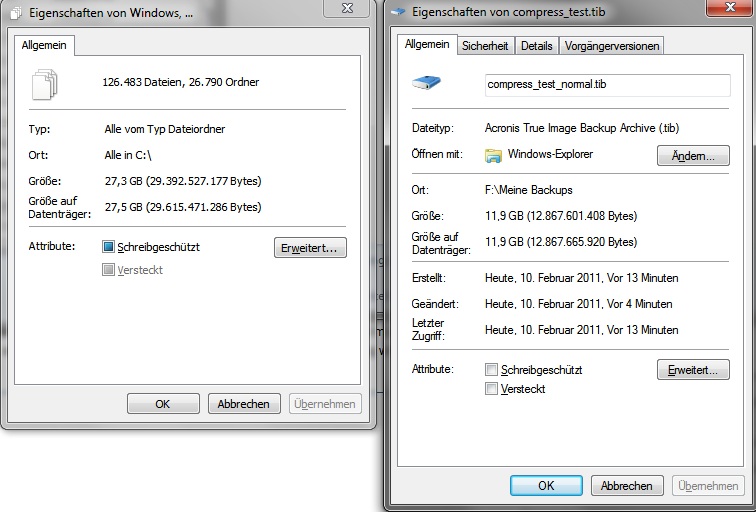Open the Details tab
756x512 pixels.
(x=537, y=46)
